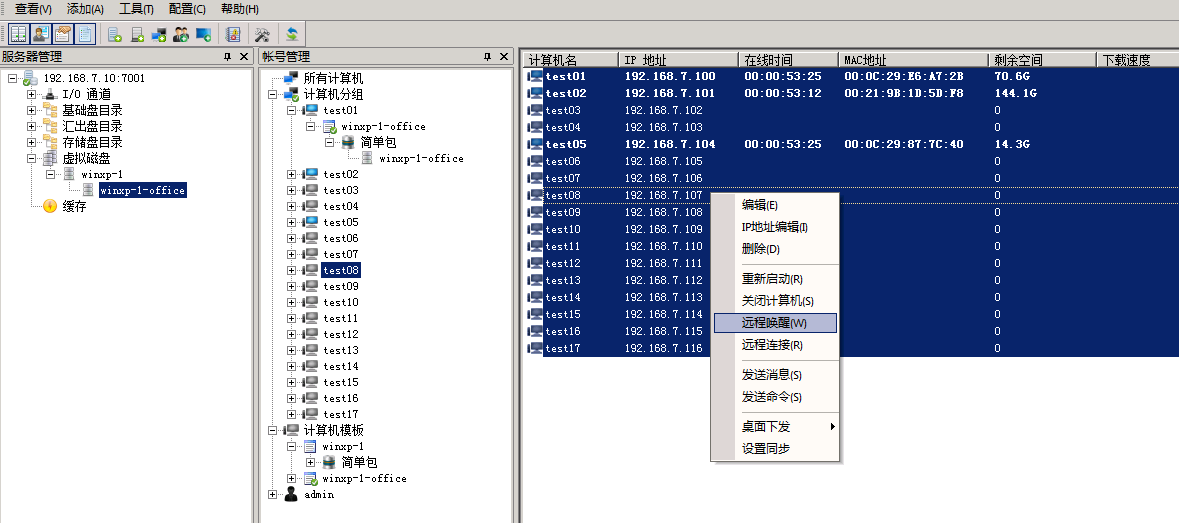This screenshot has height=523, width=1179.
Task: Open the 配置(C) menu
Action: pos(187,9)
